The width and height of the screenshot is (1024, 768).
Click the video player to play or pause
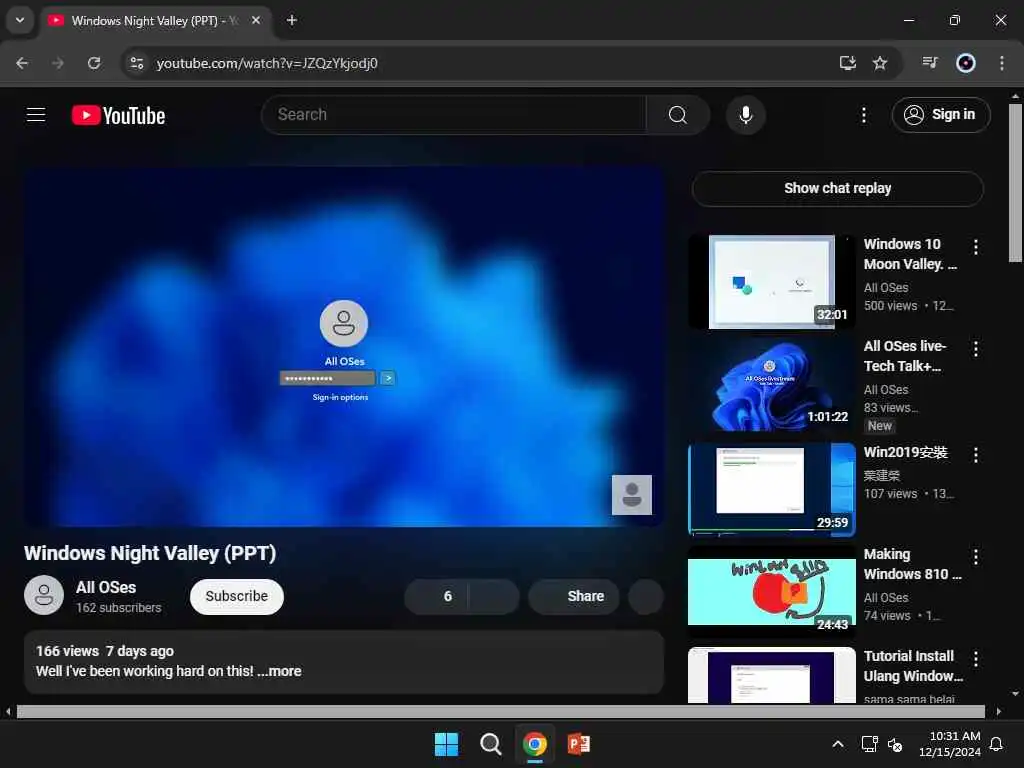(344, 346)
